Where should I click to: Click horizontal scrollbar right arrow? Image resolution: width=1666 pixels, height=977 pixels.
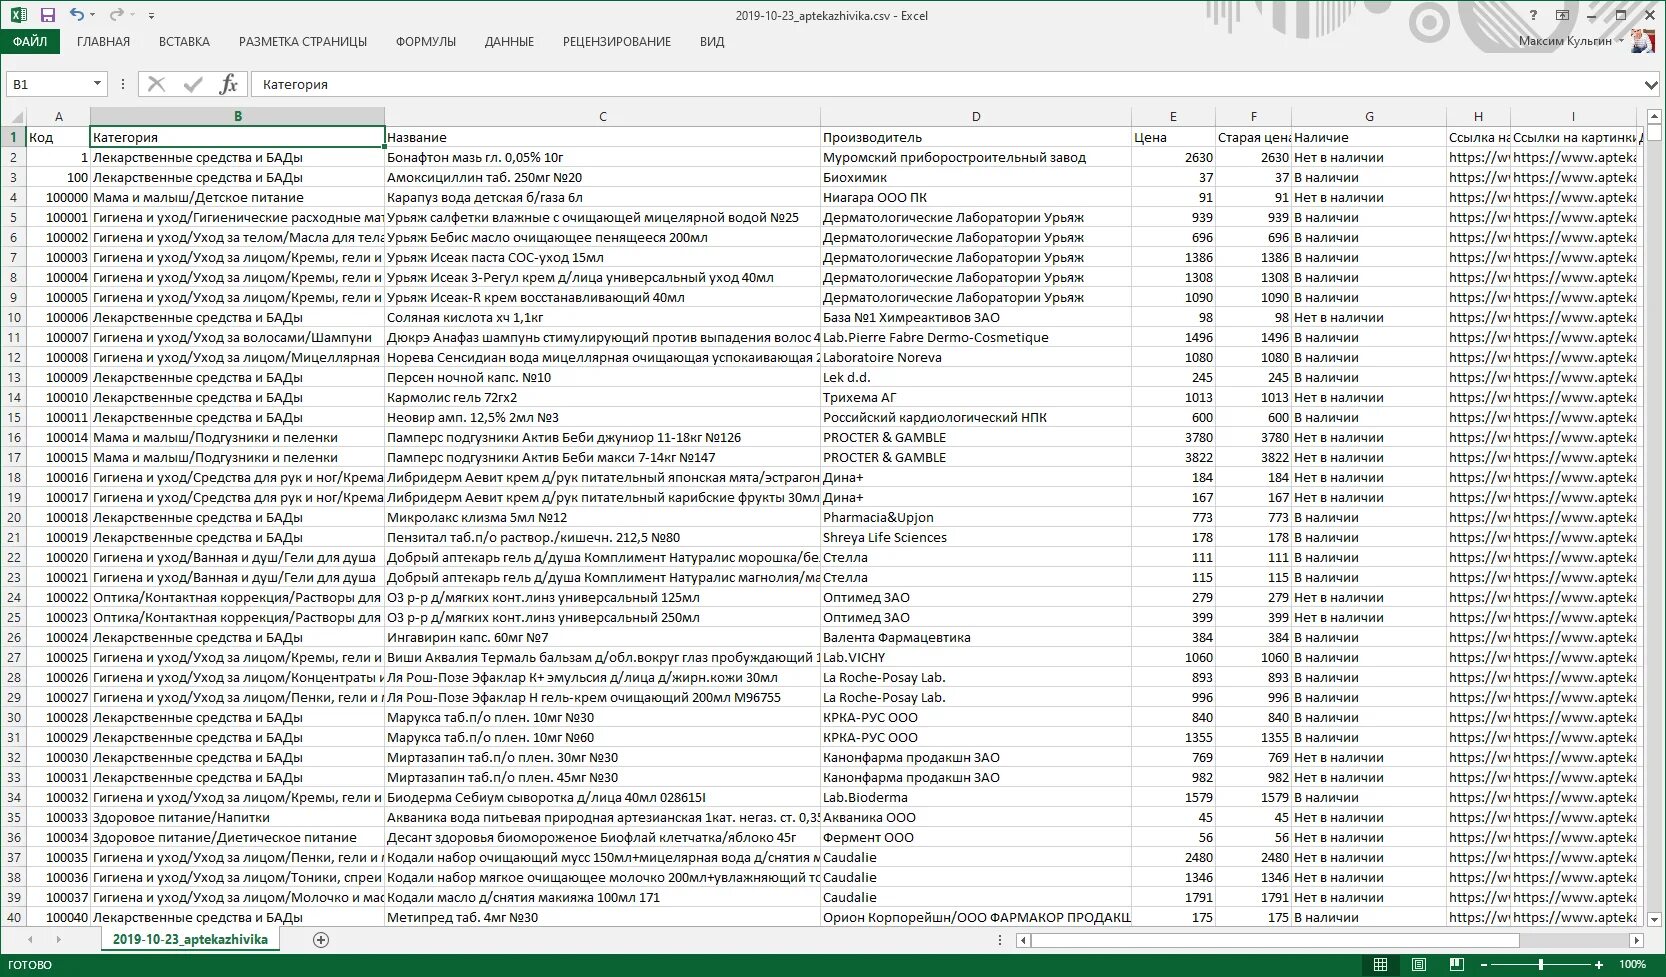[x=1636, y=940]
